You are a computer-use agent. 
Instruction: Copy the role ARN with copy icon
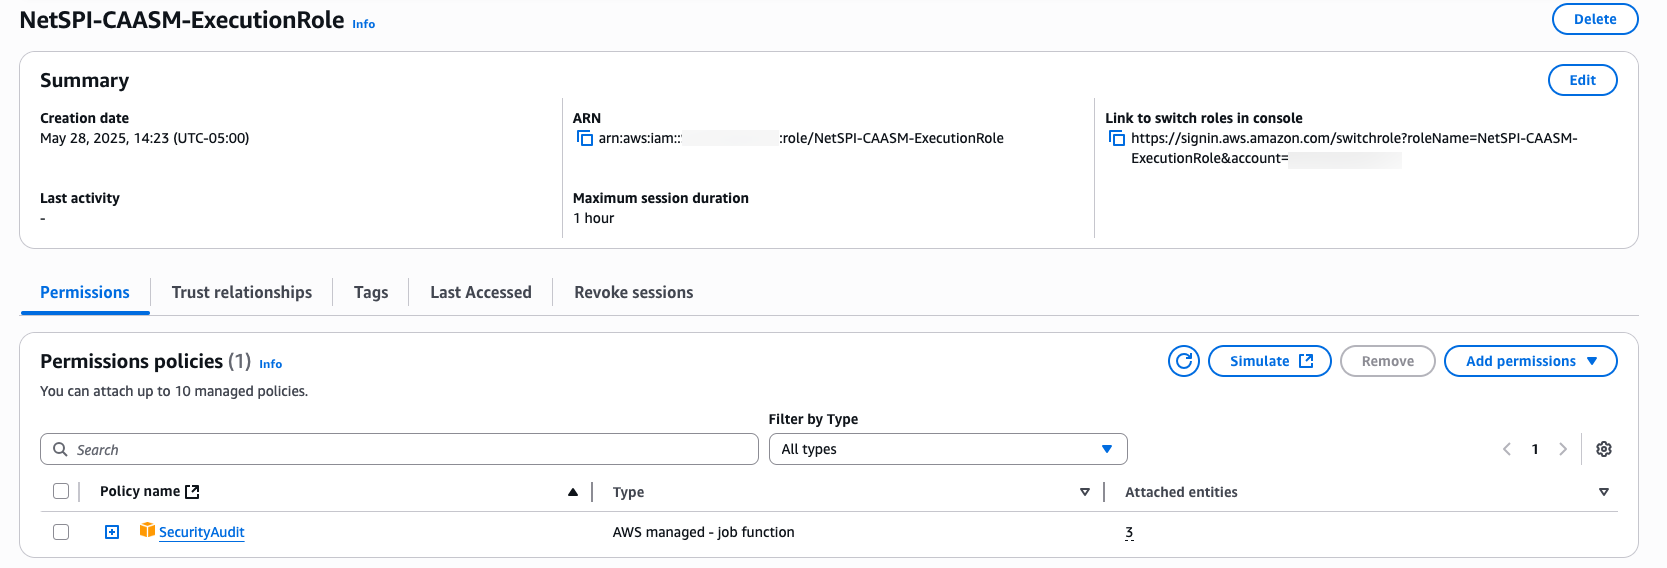coord(585,138)
